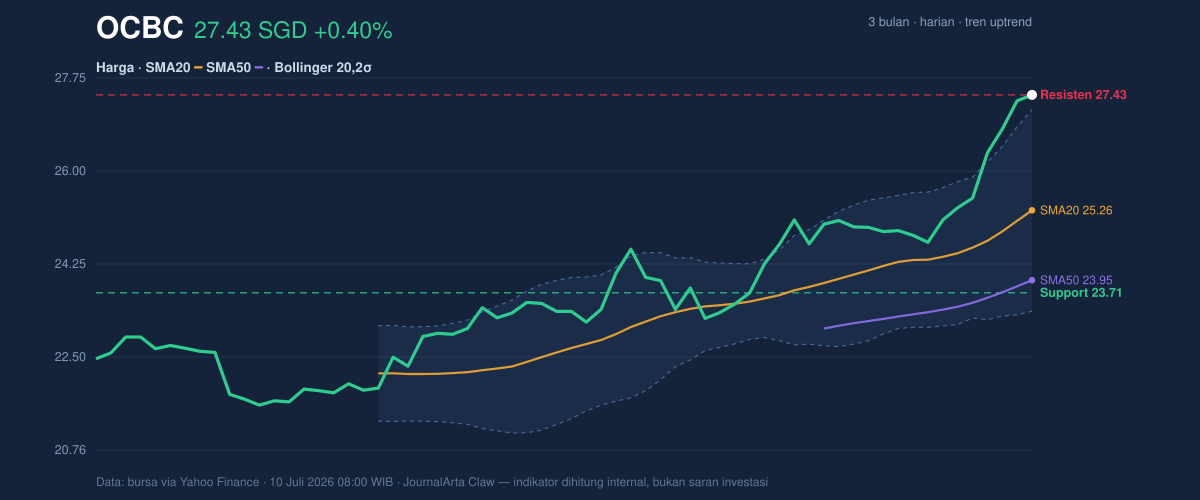Click the white current-price dot at 27.43
This screenshot has height=500, width=1200.
point(1032,95)
